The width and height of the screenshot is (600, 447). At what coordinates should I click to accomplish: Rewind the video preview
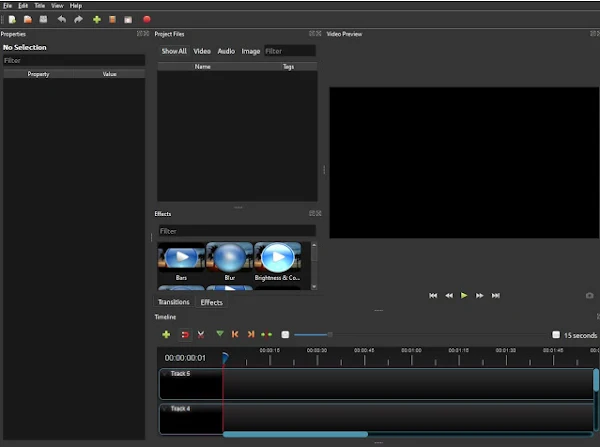[x=449, y=295]
